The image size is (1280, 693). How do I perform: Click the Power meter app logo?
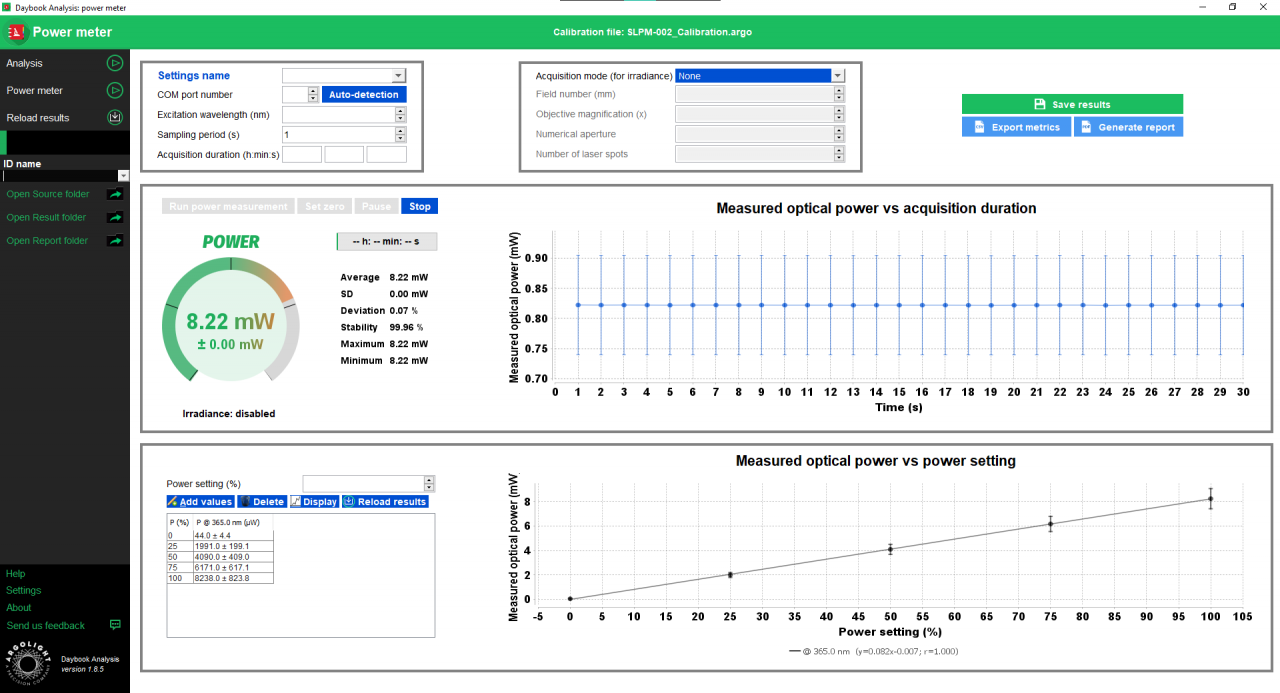16,32
